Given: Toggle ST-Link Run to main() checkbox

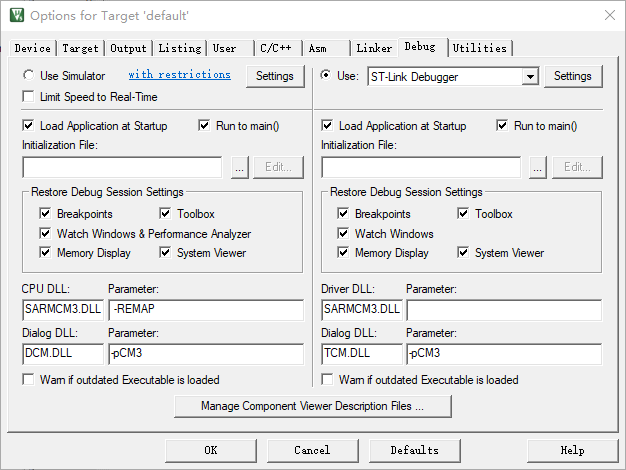Looking at the screenshot, I should [502, 125].
